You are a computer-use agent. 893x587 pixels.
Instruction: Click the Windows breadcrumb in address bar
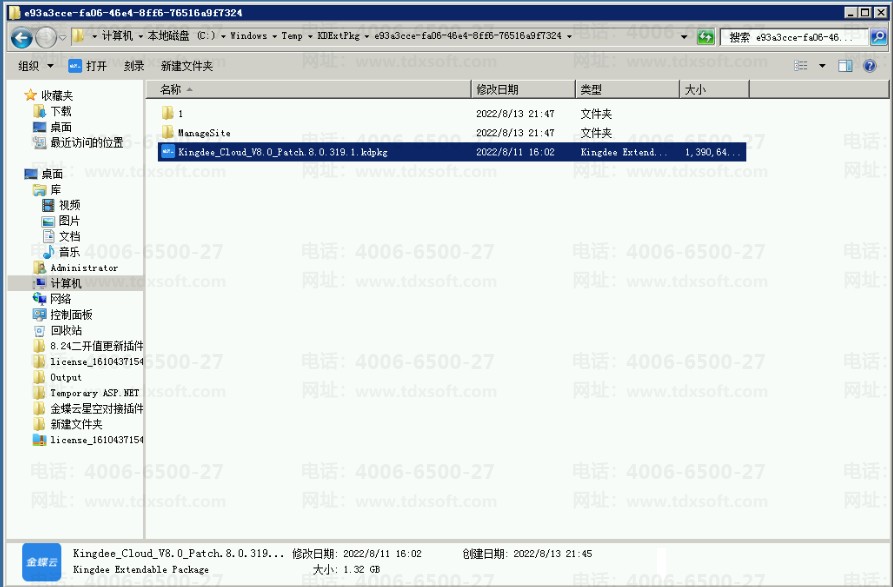click(248, 36)
